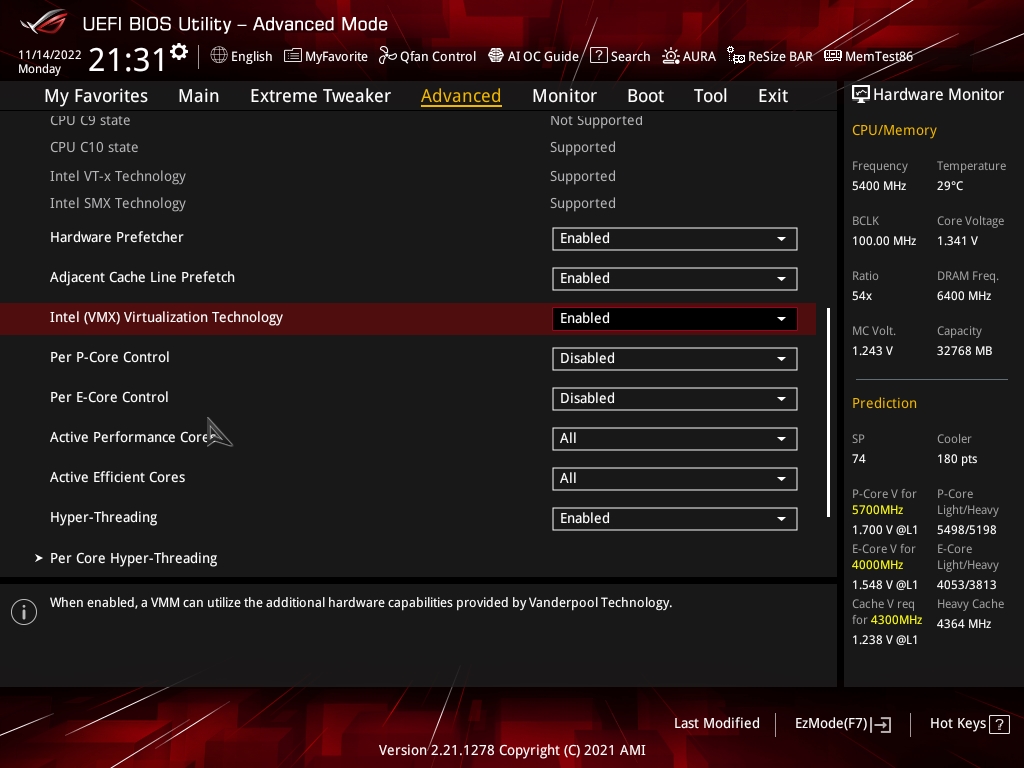
Task: Click the Version 2.21.1278 copyright text
Action: [x=512, y=750]
